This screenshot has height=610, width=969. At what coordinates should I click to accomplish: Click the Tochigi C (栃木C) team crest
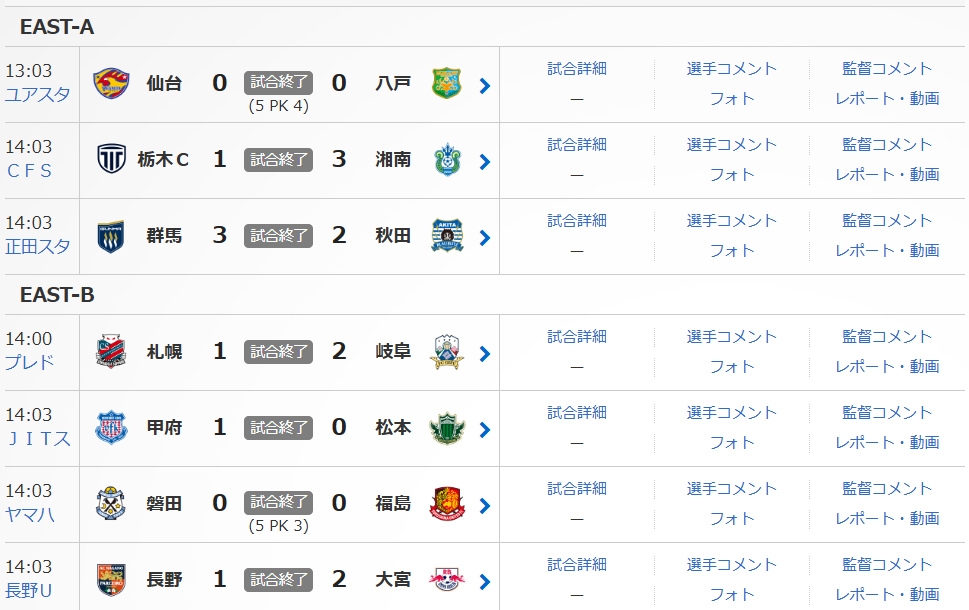(111, 159)
